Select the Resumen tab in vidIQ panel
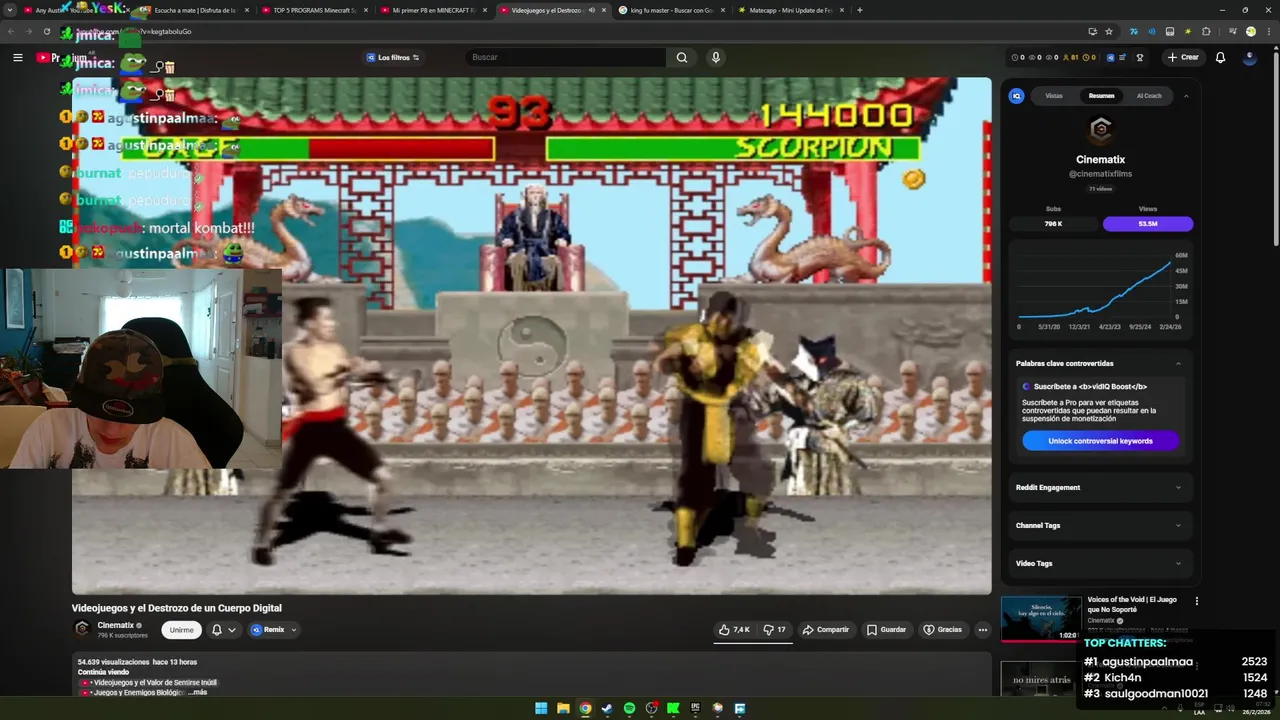 1101,96
